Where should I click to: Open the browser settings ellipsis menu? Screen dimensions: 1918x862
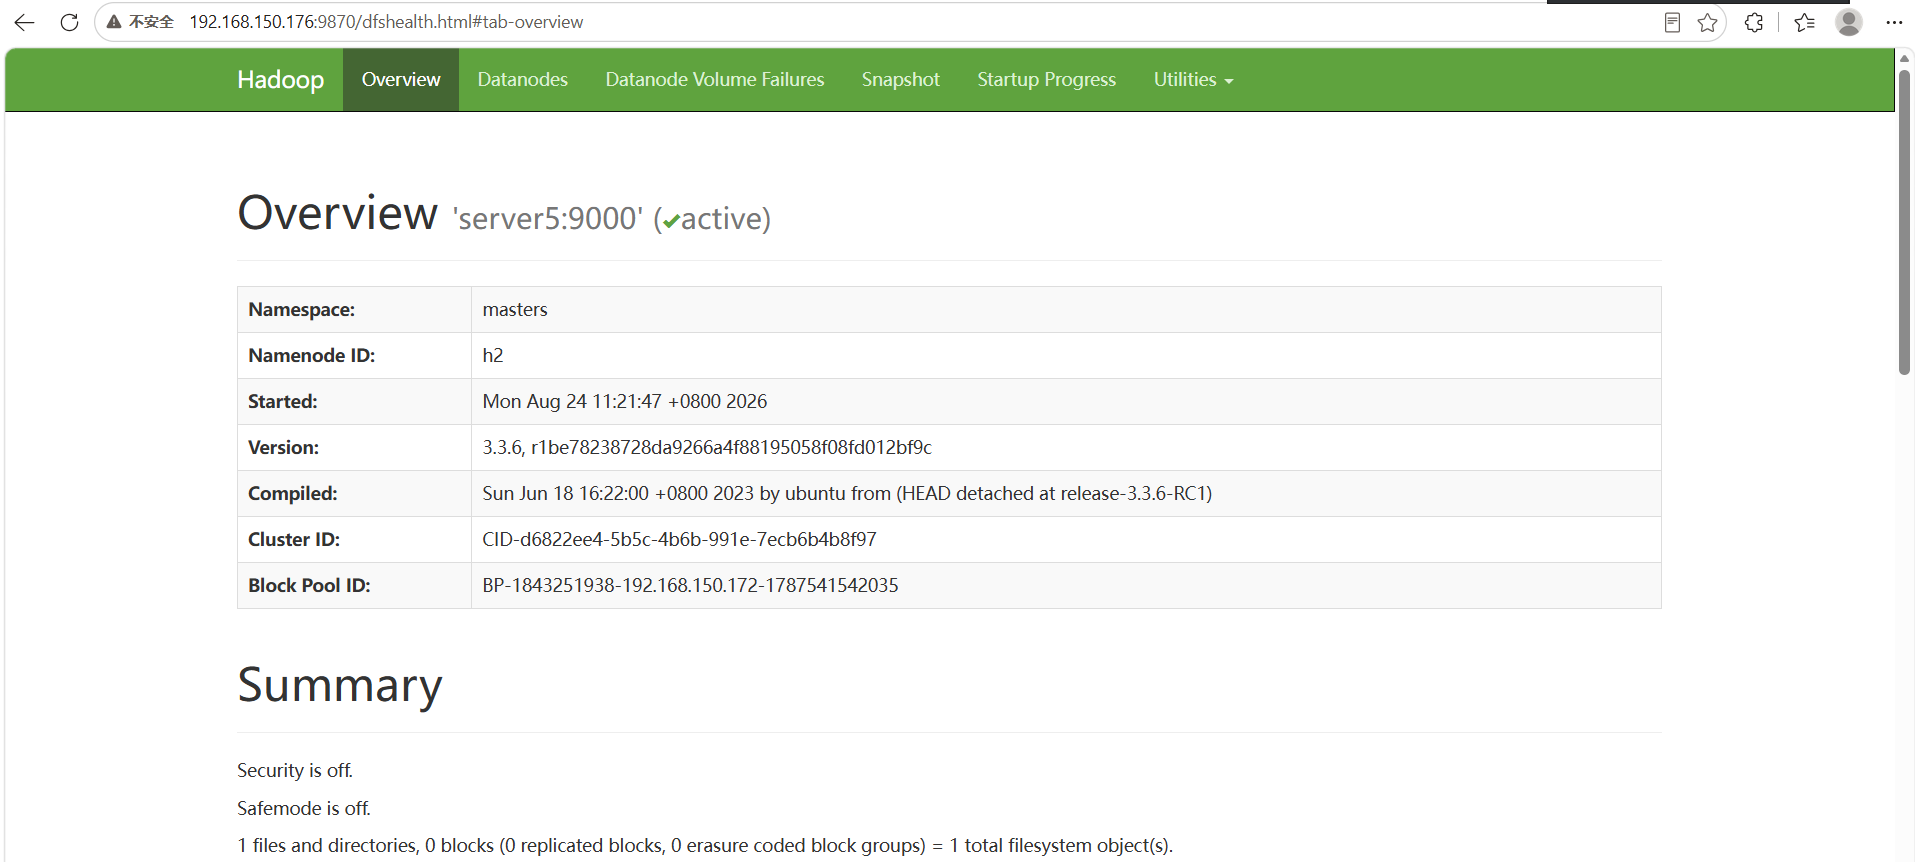click(1894, 22)
